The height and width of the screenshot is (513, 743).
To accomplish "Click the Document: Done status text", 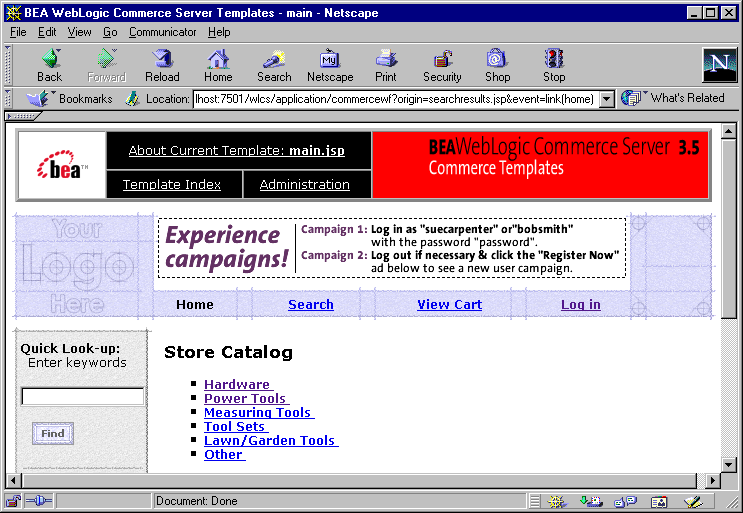I will pyautogui.click(x=197, y=501).
